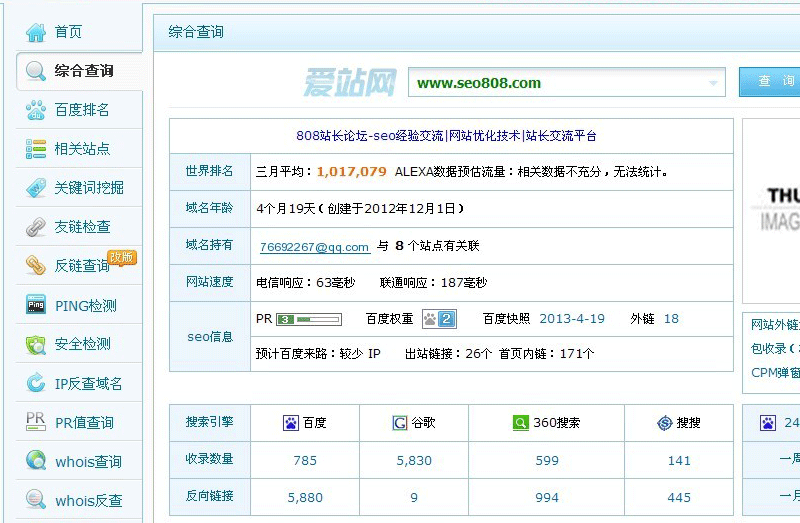Click the 关键词挖掘 sidebar icon

36,188
